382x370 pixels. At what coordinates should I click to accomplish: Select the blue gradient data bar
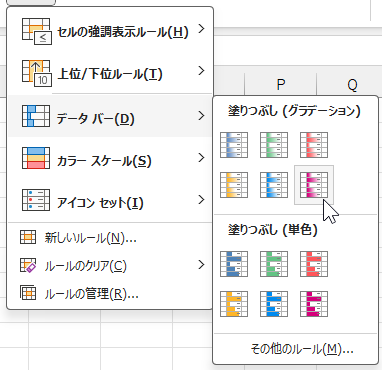coord(234,145)
